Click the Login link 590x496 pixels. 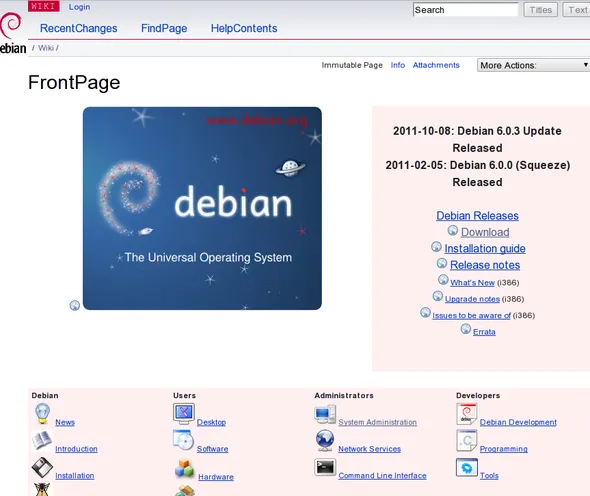coord(79,7)
